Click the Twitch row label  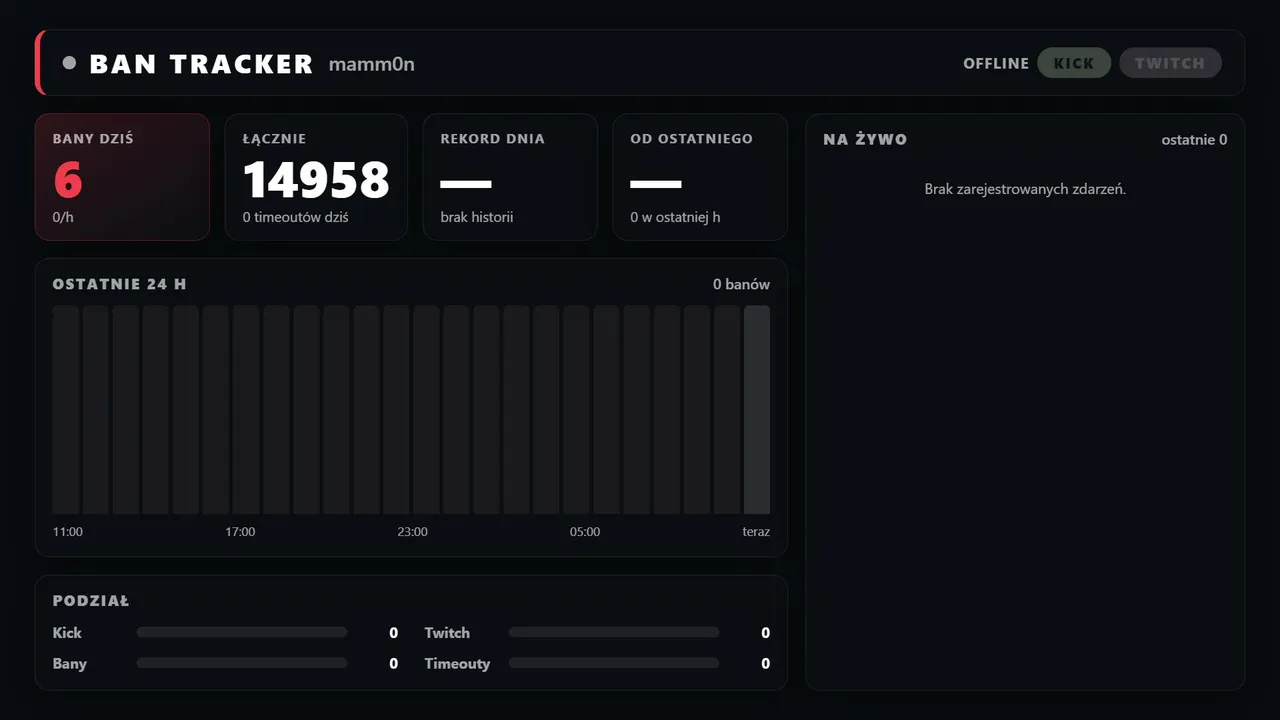[447, 633]
